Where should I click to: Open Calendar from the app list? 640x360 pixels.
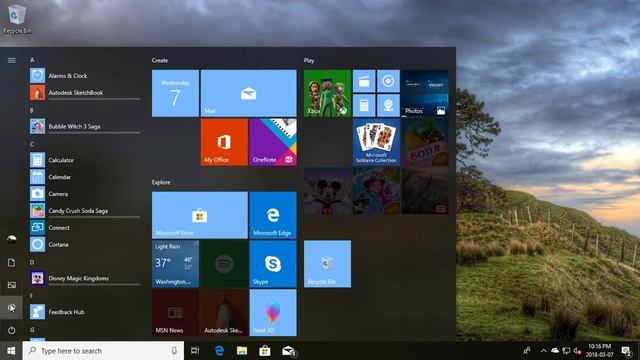(84, 177)
